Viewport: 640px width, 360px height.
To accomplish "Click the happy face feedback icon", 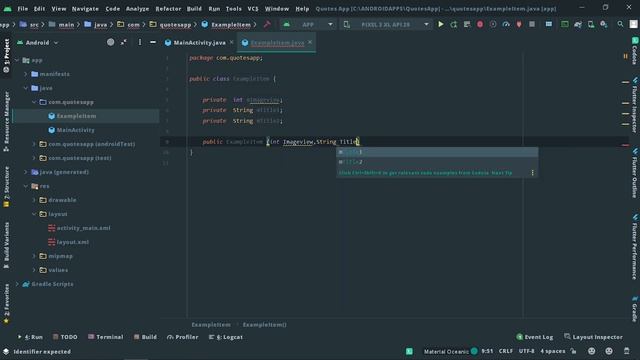I will coord(591,351).
